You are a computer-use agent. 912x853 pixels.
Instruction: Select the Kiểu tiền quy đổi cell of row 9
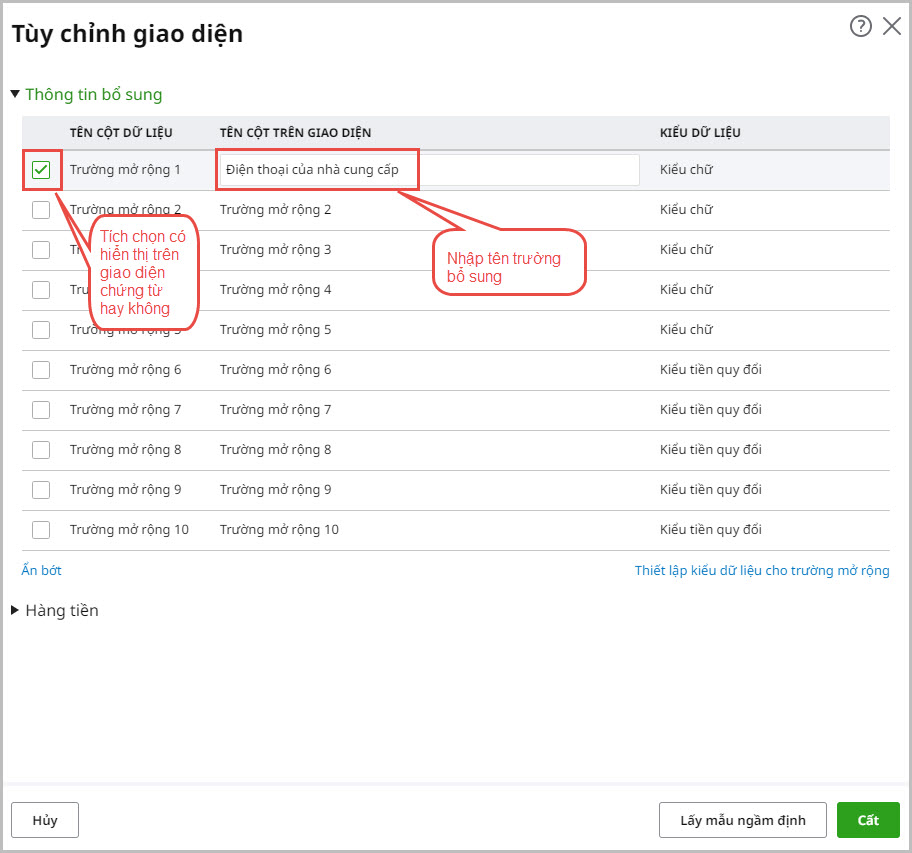click(711, 490)
